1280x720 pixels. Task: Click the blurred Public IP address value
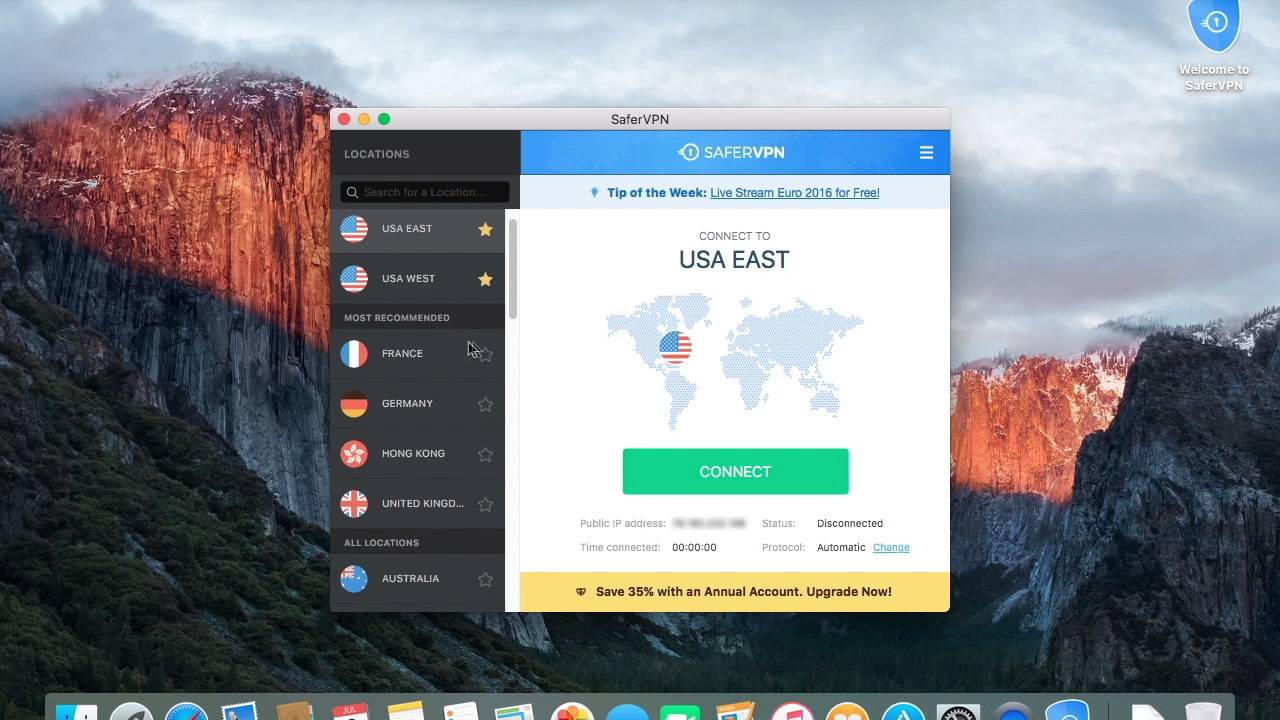click(709, 523)
